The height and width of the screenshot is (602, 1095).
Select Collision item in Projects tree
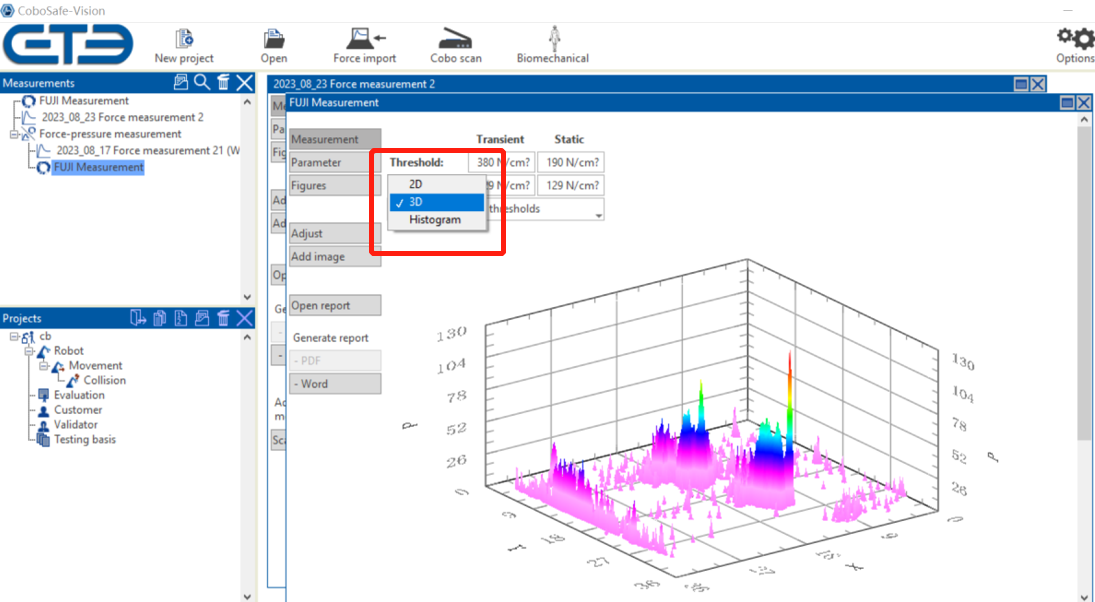pyautogui.click(x=104, y=380)
